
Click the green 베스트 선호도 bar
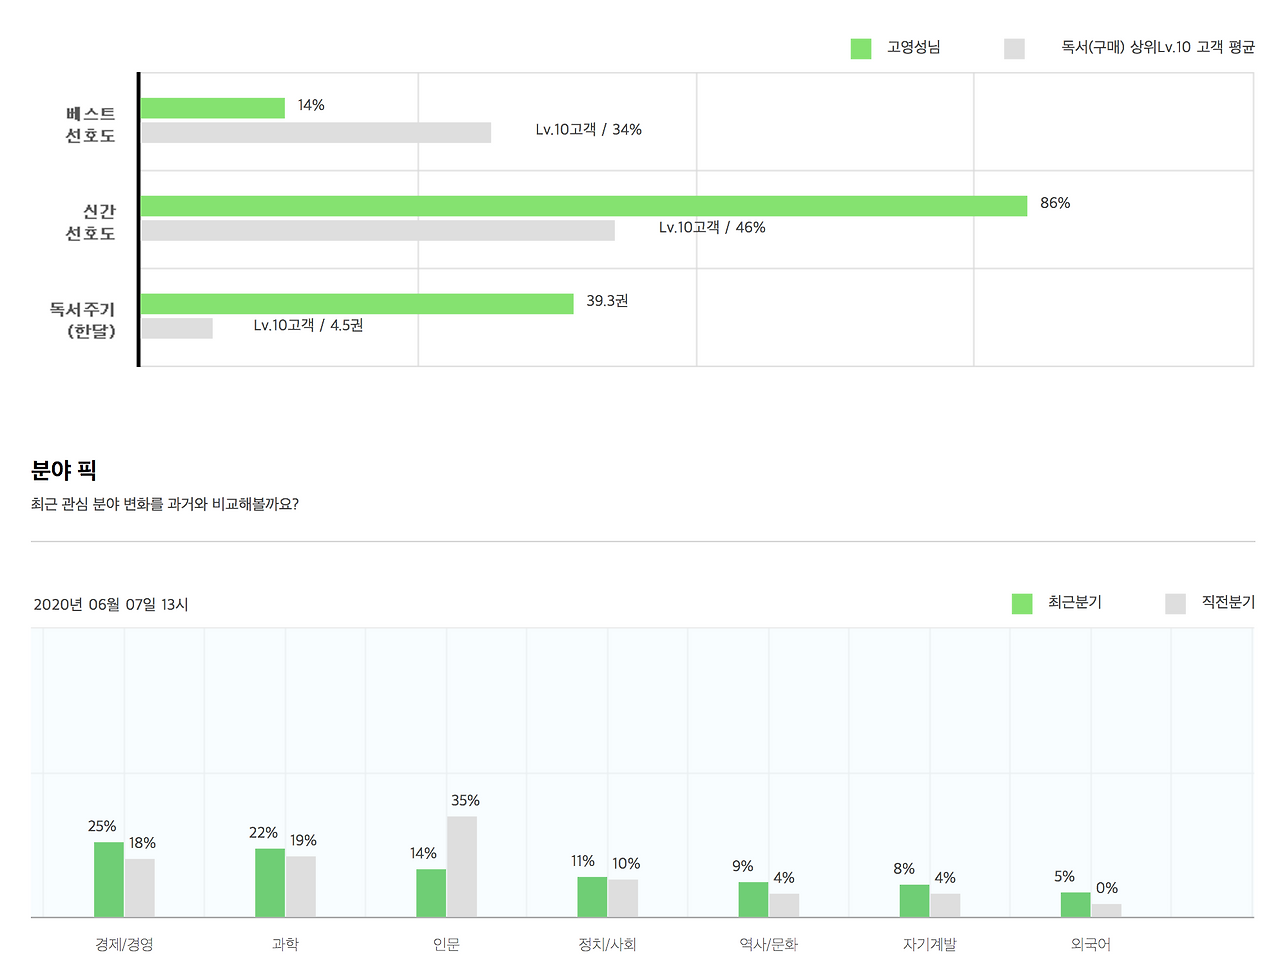pos(213,108)
